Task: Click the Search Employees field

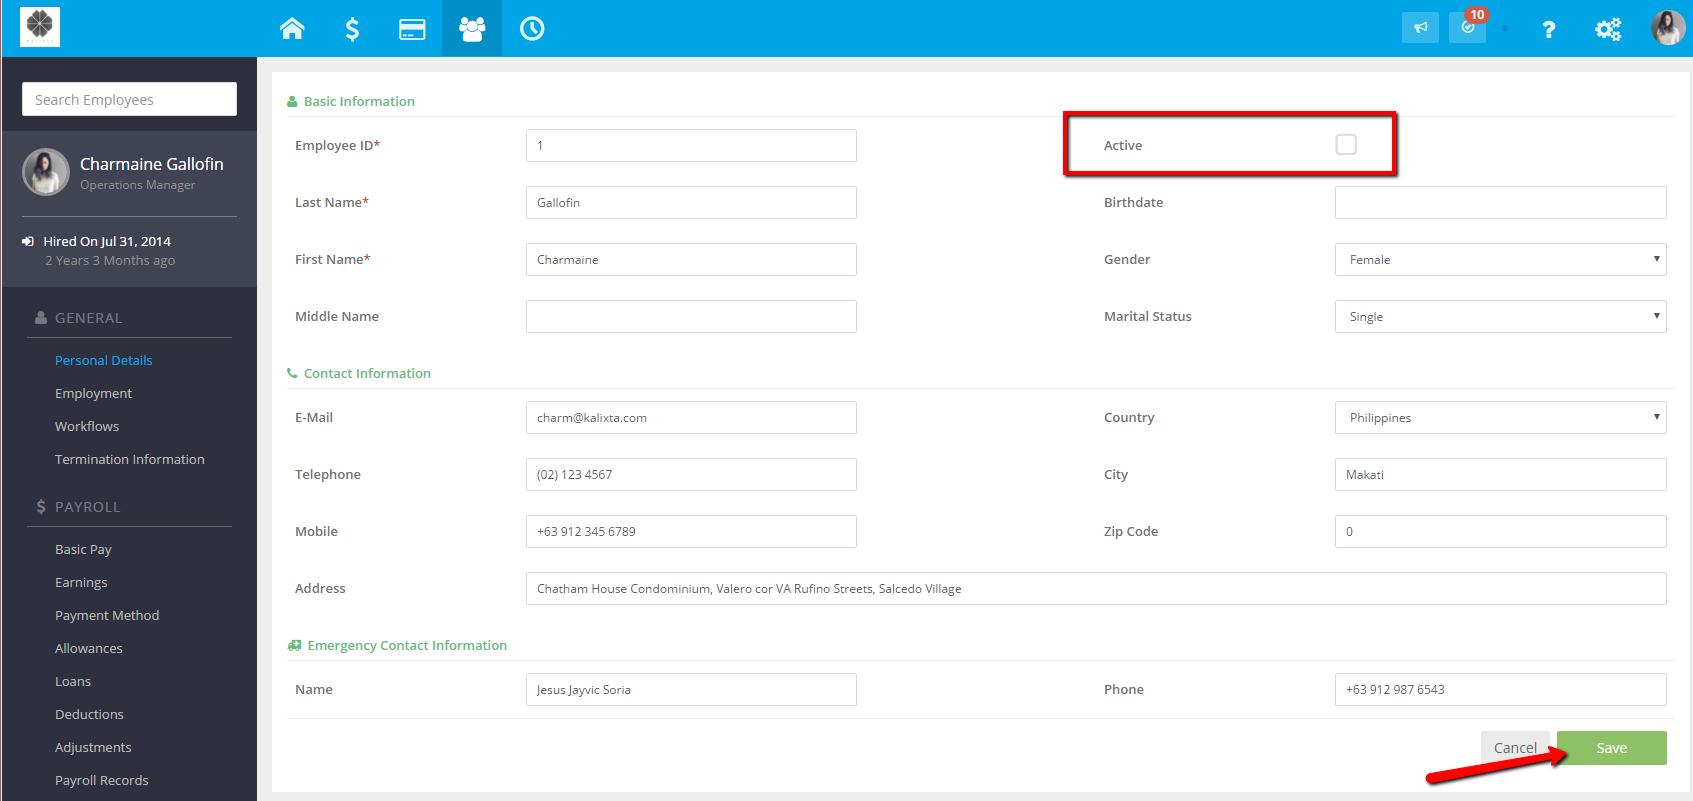Action: click(129, 99)
